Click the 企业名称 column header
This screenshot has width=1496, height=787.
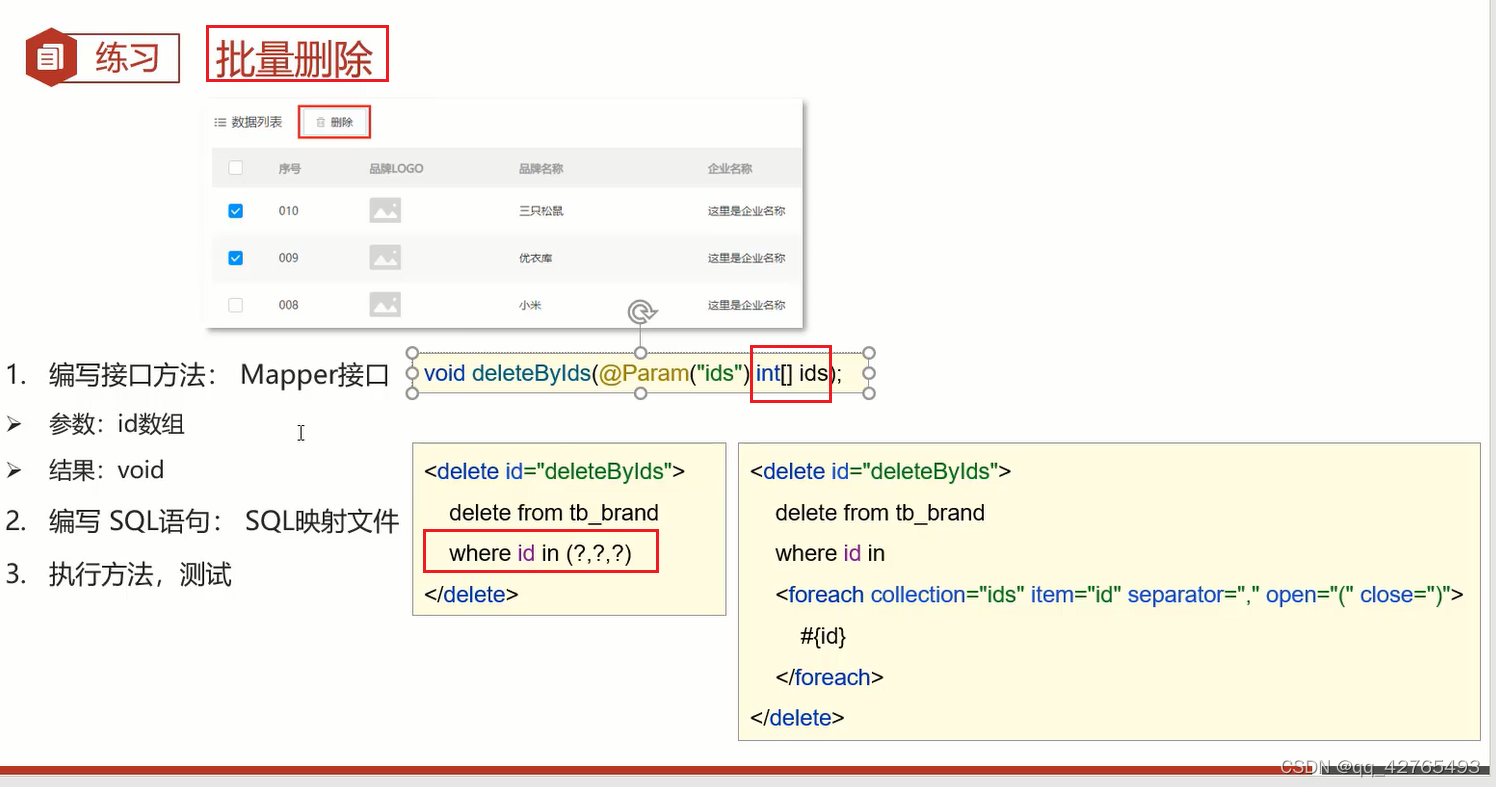[x=730, y=169]
